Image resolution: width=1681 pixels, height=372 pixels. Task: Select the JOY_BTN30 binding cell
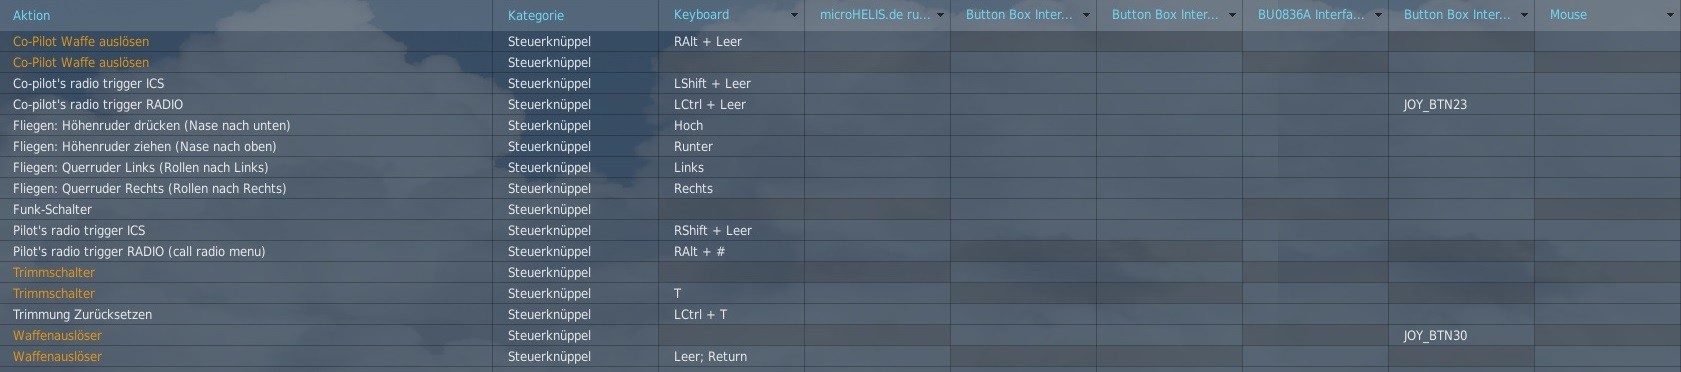pyautogui.click(x=1461, y=335)
